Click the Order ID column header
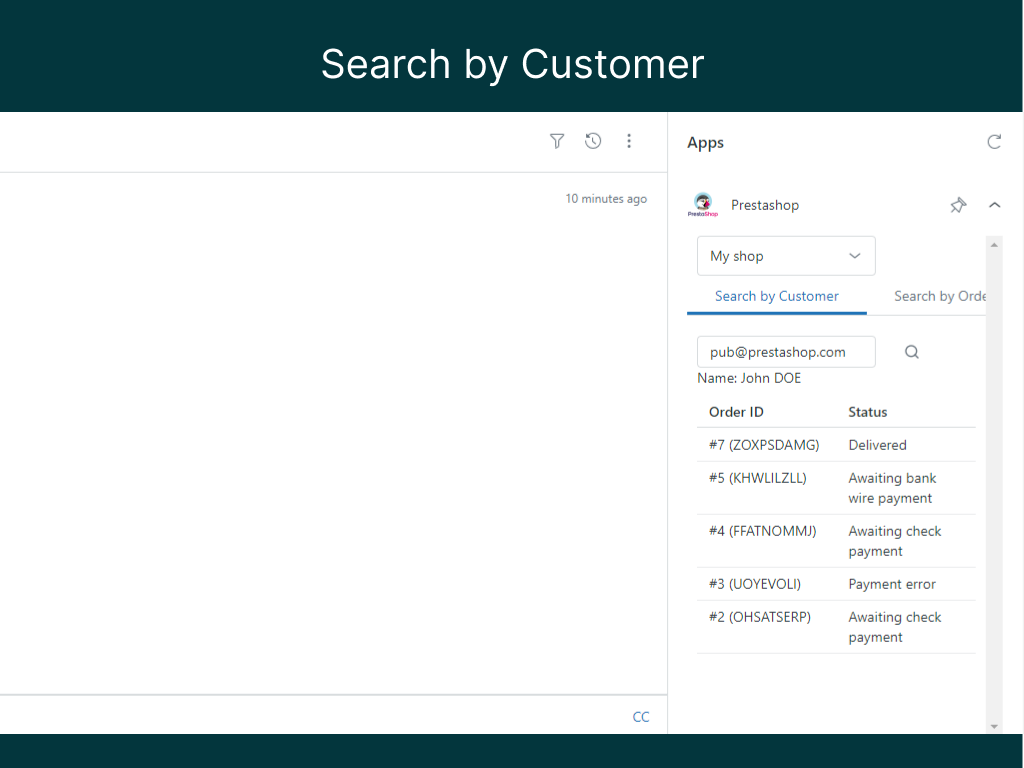Viewport: 1024px width, 768px height. click(x=736, y=412)
